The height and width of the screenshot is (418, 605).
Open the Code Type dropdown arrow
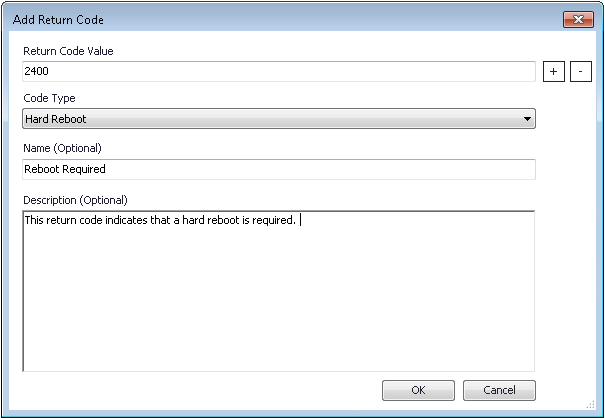(x=527, y=120)
